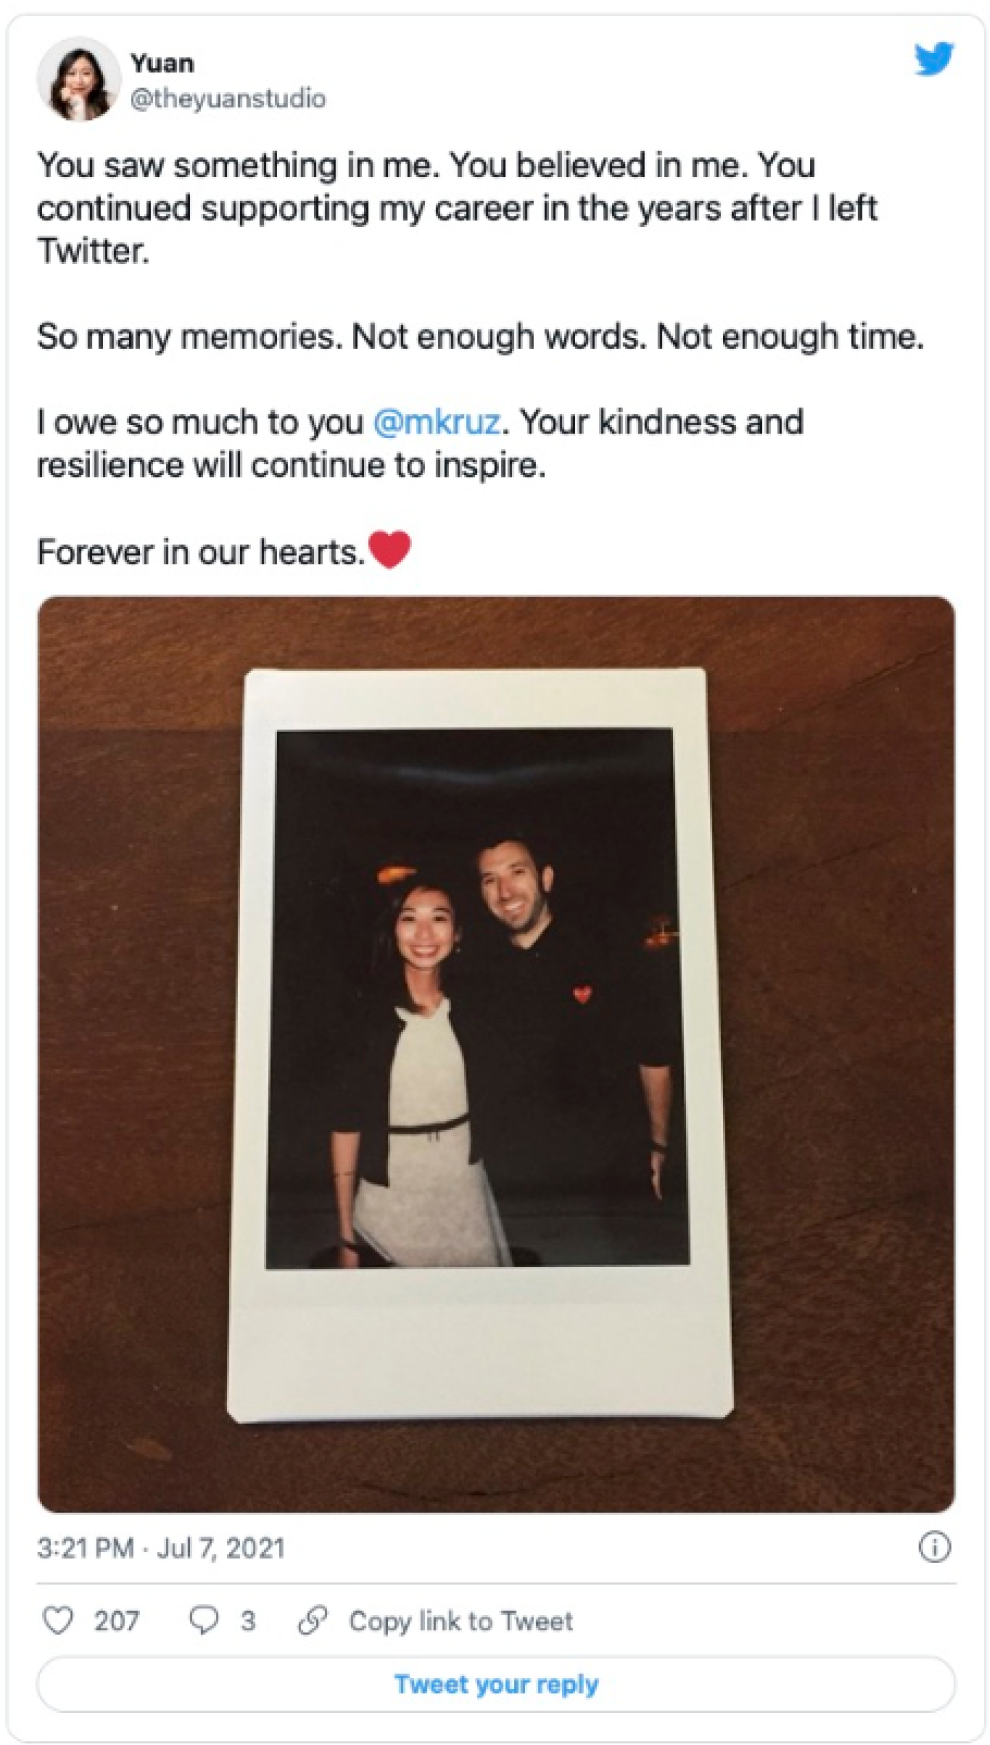Open the @theyuanstudio handle

pyautogui.click(x=228, y=99)
